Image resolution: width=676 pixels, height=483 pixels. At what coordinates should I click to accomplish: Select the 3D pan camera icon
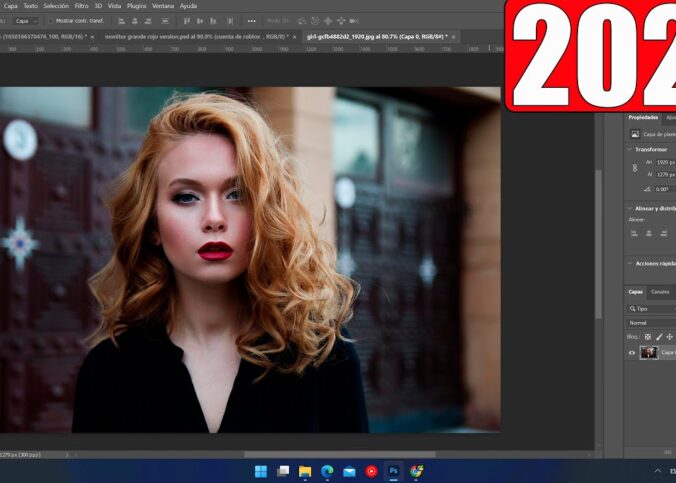[328, 21]
